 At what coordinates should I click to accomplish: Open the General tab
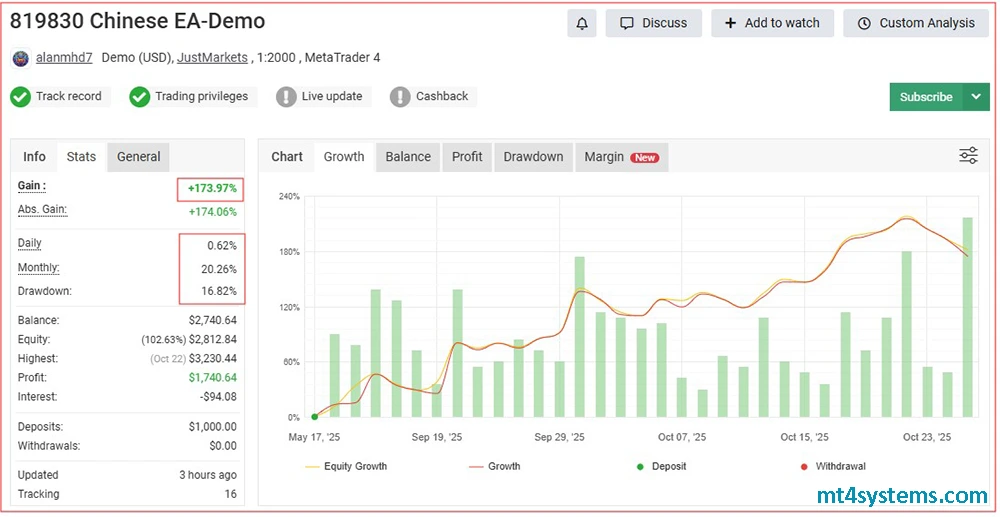138,157
